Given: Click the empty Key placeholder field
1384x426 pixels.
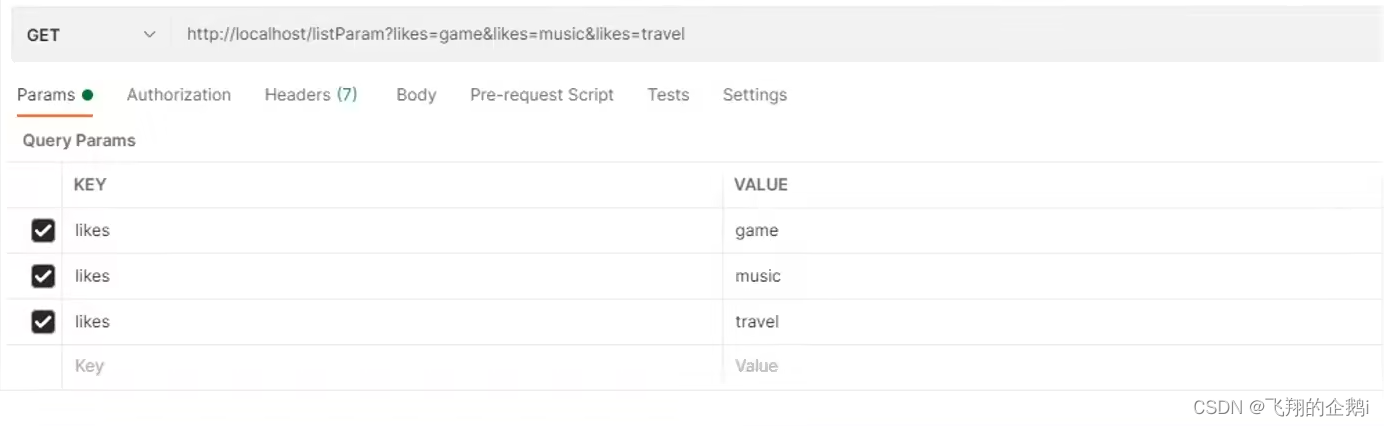Looking at the screenshot, I should pyautogui.click(x=392, y=367).
